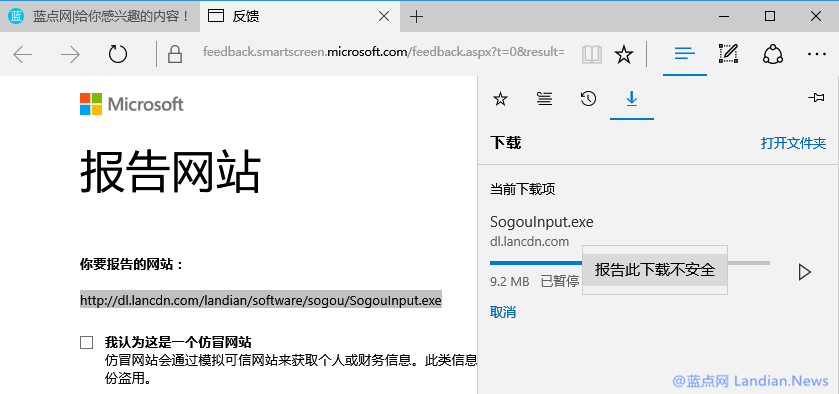Switch to the 蓝点网 browser tab
839x394 pixels.
[x=100, y=17]
